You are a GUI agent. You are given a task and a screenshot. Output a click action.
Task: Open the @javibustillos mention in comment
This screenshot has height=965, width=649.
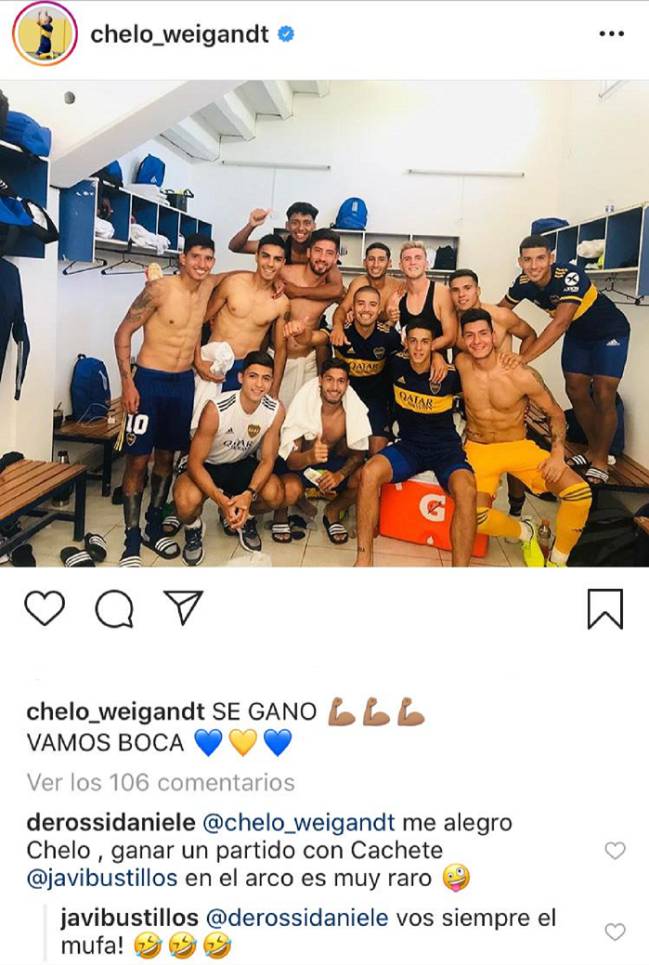(102, 878)
